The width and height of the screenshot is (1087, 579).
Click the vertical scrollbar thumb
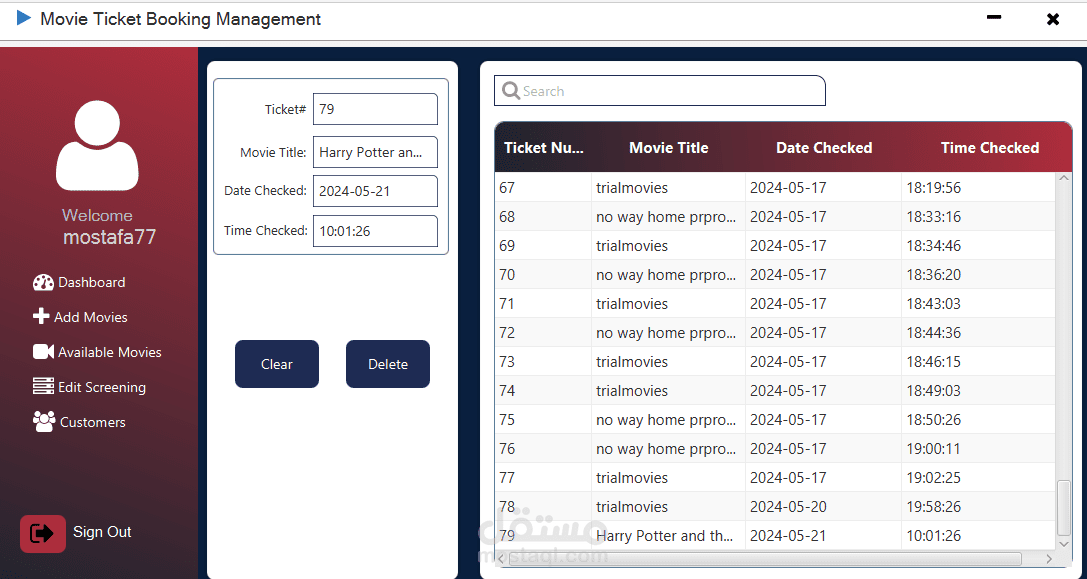pyautogui.click(x=1064, y=508)
